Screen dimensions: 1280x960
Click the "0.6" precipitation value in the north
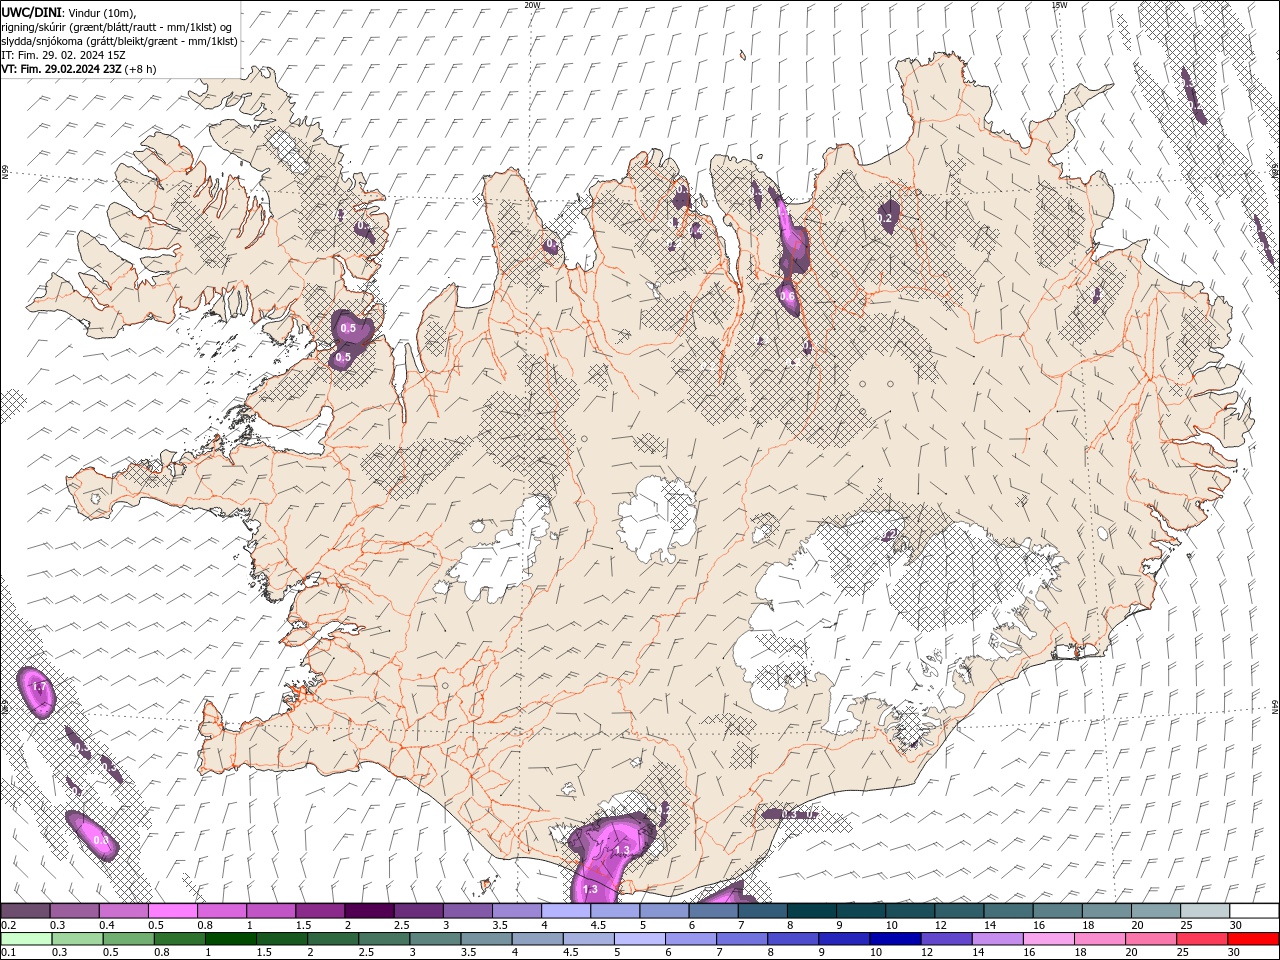point(787,296)
